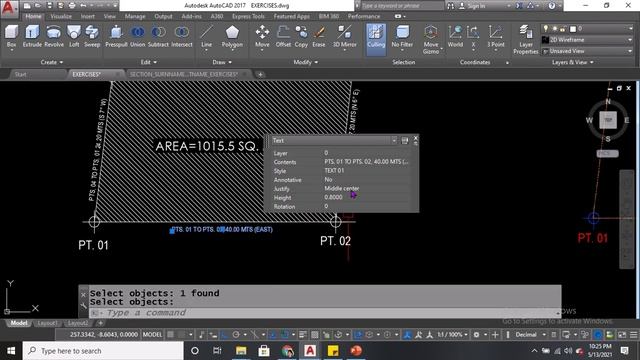The image size is (640, 360).
Task: Click the new drawing tab plus button
Action: (260, 74)
